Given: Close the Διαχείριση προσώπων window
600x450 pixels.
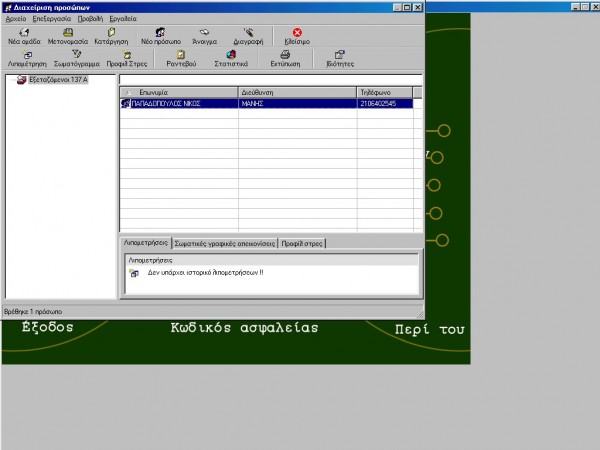Looking at the screenshot, I should (x=418, y=7).
